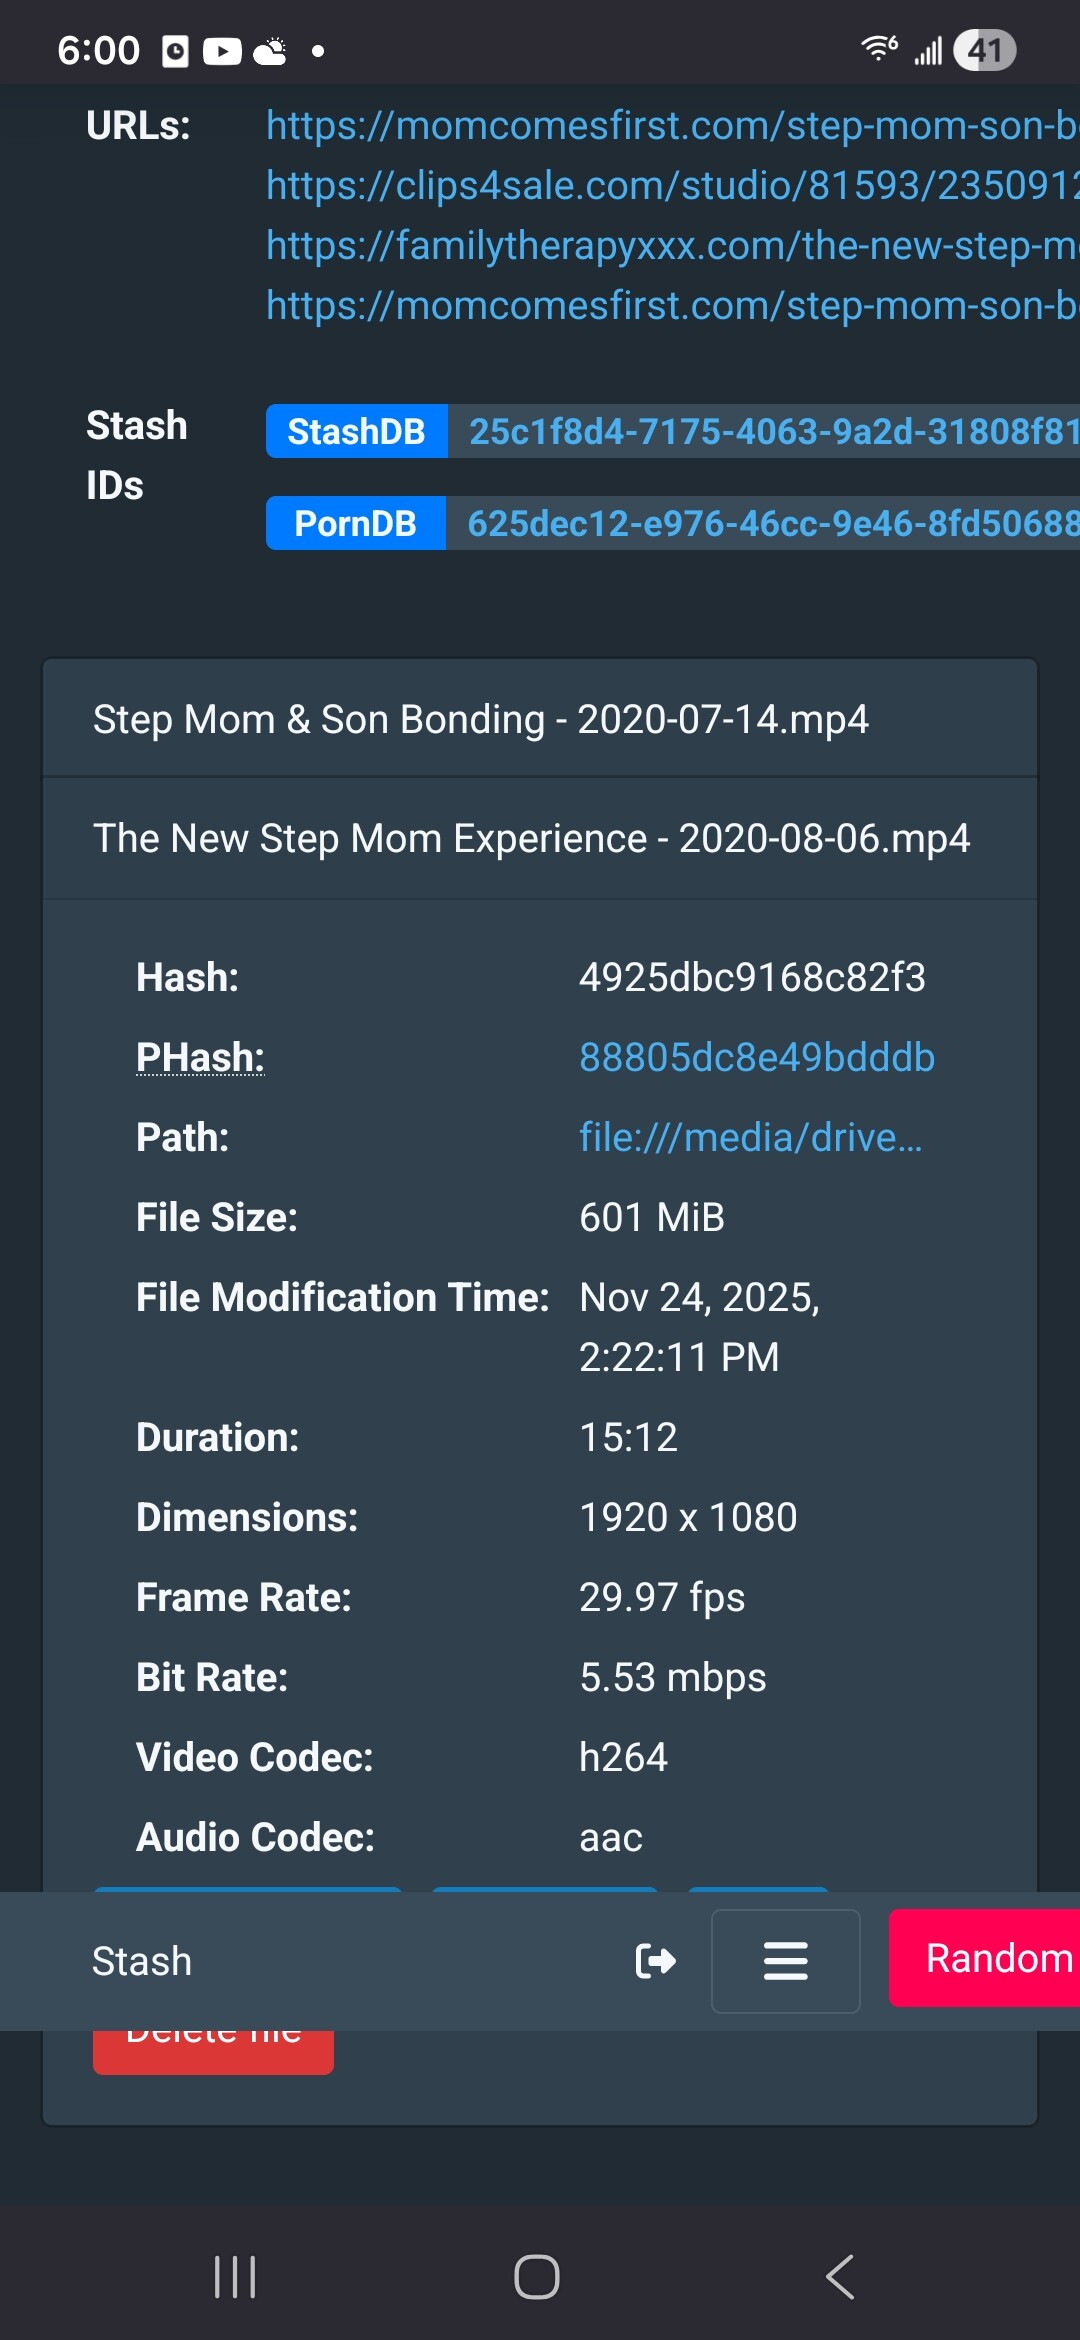The height and width of the screenshot is (2340, 1080).
Task: Open the file Path link
Action: 752,1136
